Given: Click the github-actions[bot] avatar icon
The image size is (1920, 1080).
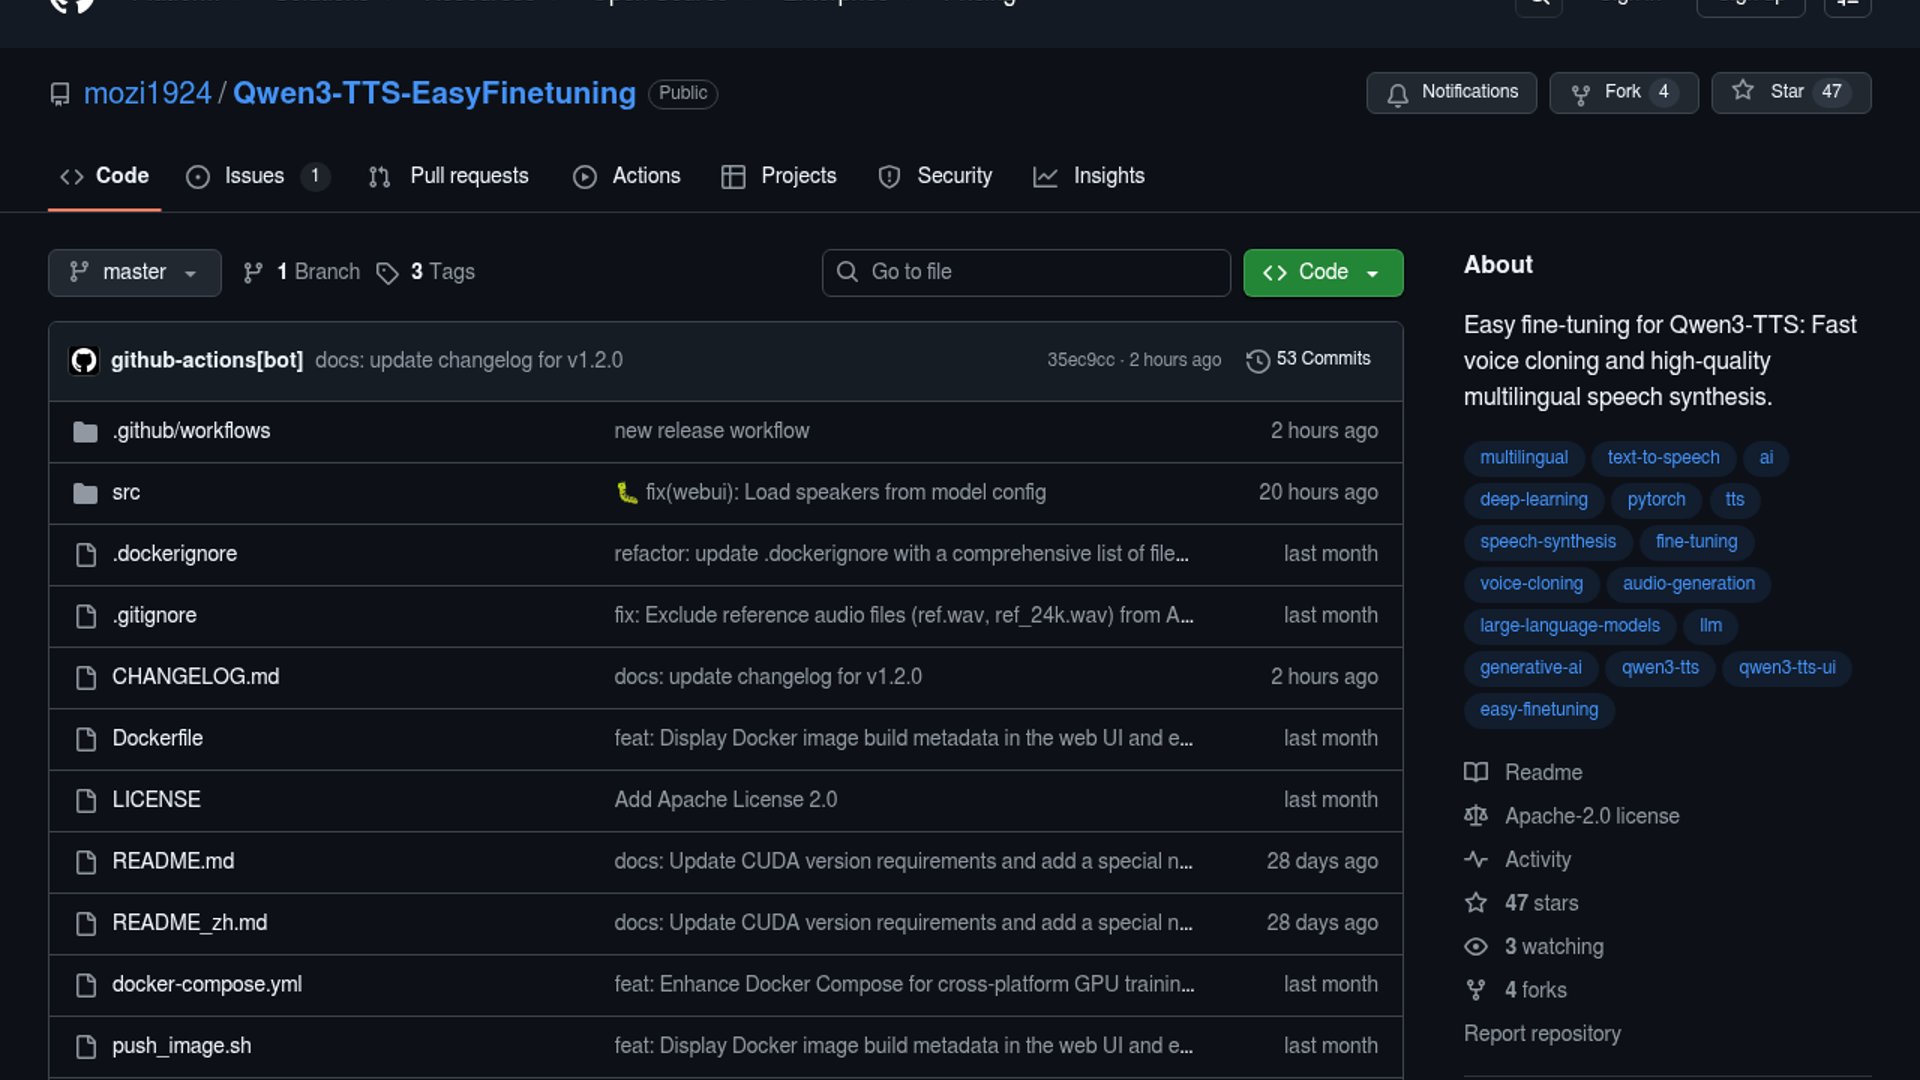Looking at the screenshot, I should [x=84, y=360].
